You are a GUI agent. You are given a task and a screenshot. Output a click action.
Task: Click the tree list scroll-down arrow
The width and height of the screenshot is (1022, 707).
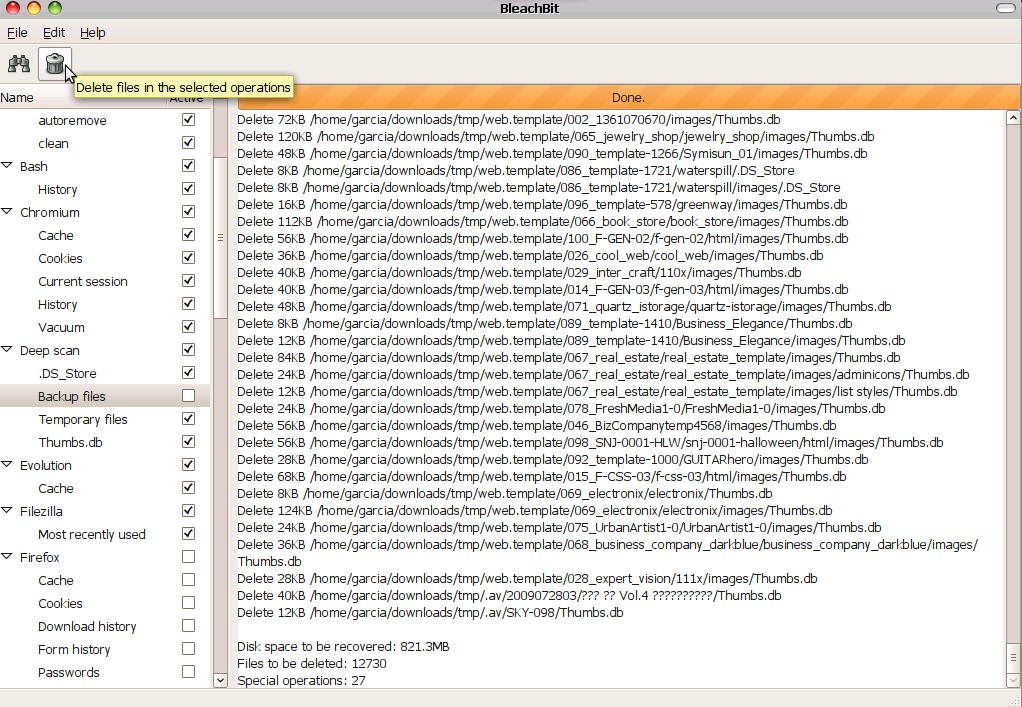[x=220, y=680]
